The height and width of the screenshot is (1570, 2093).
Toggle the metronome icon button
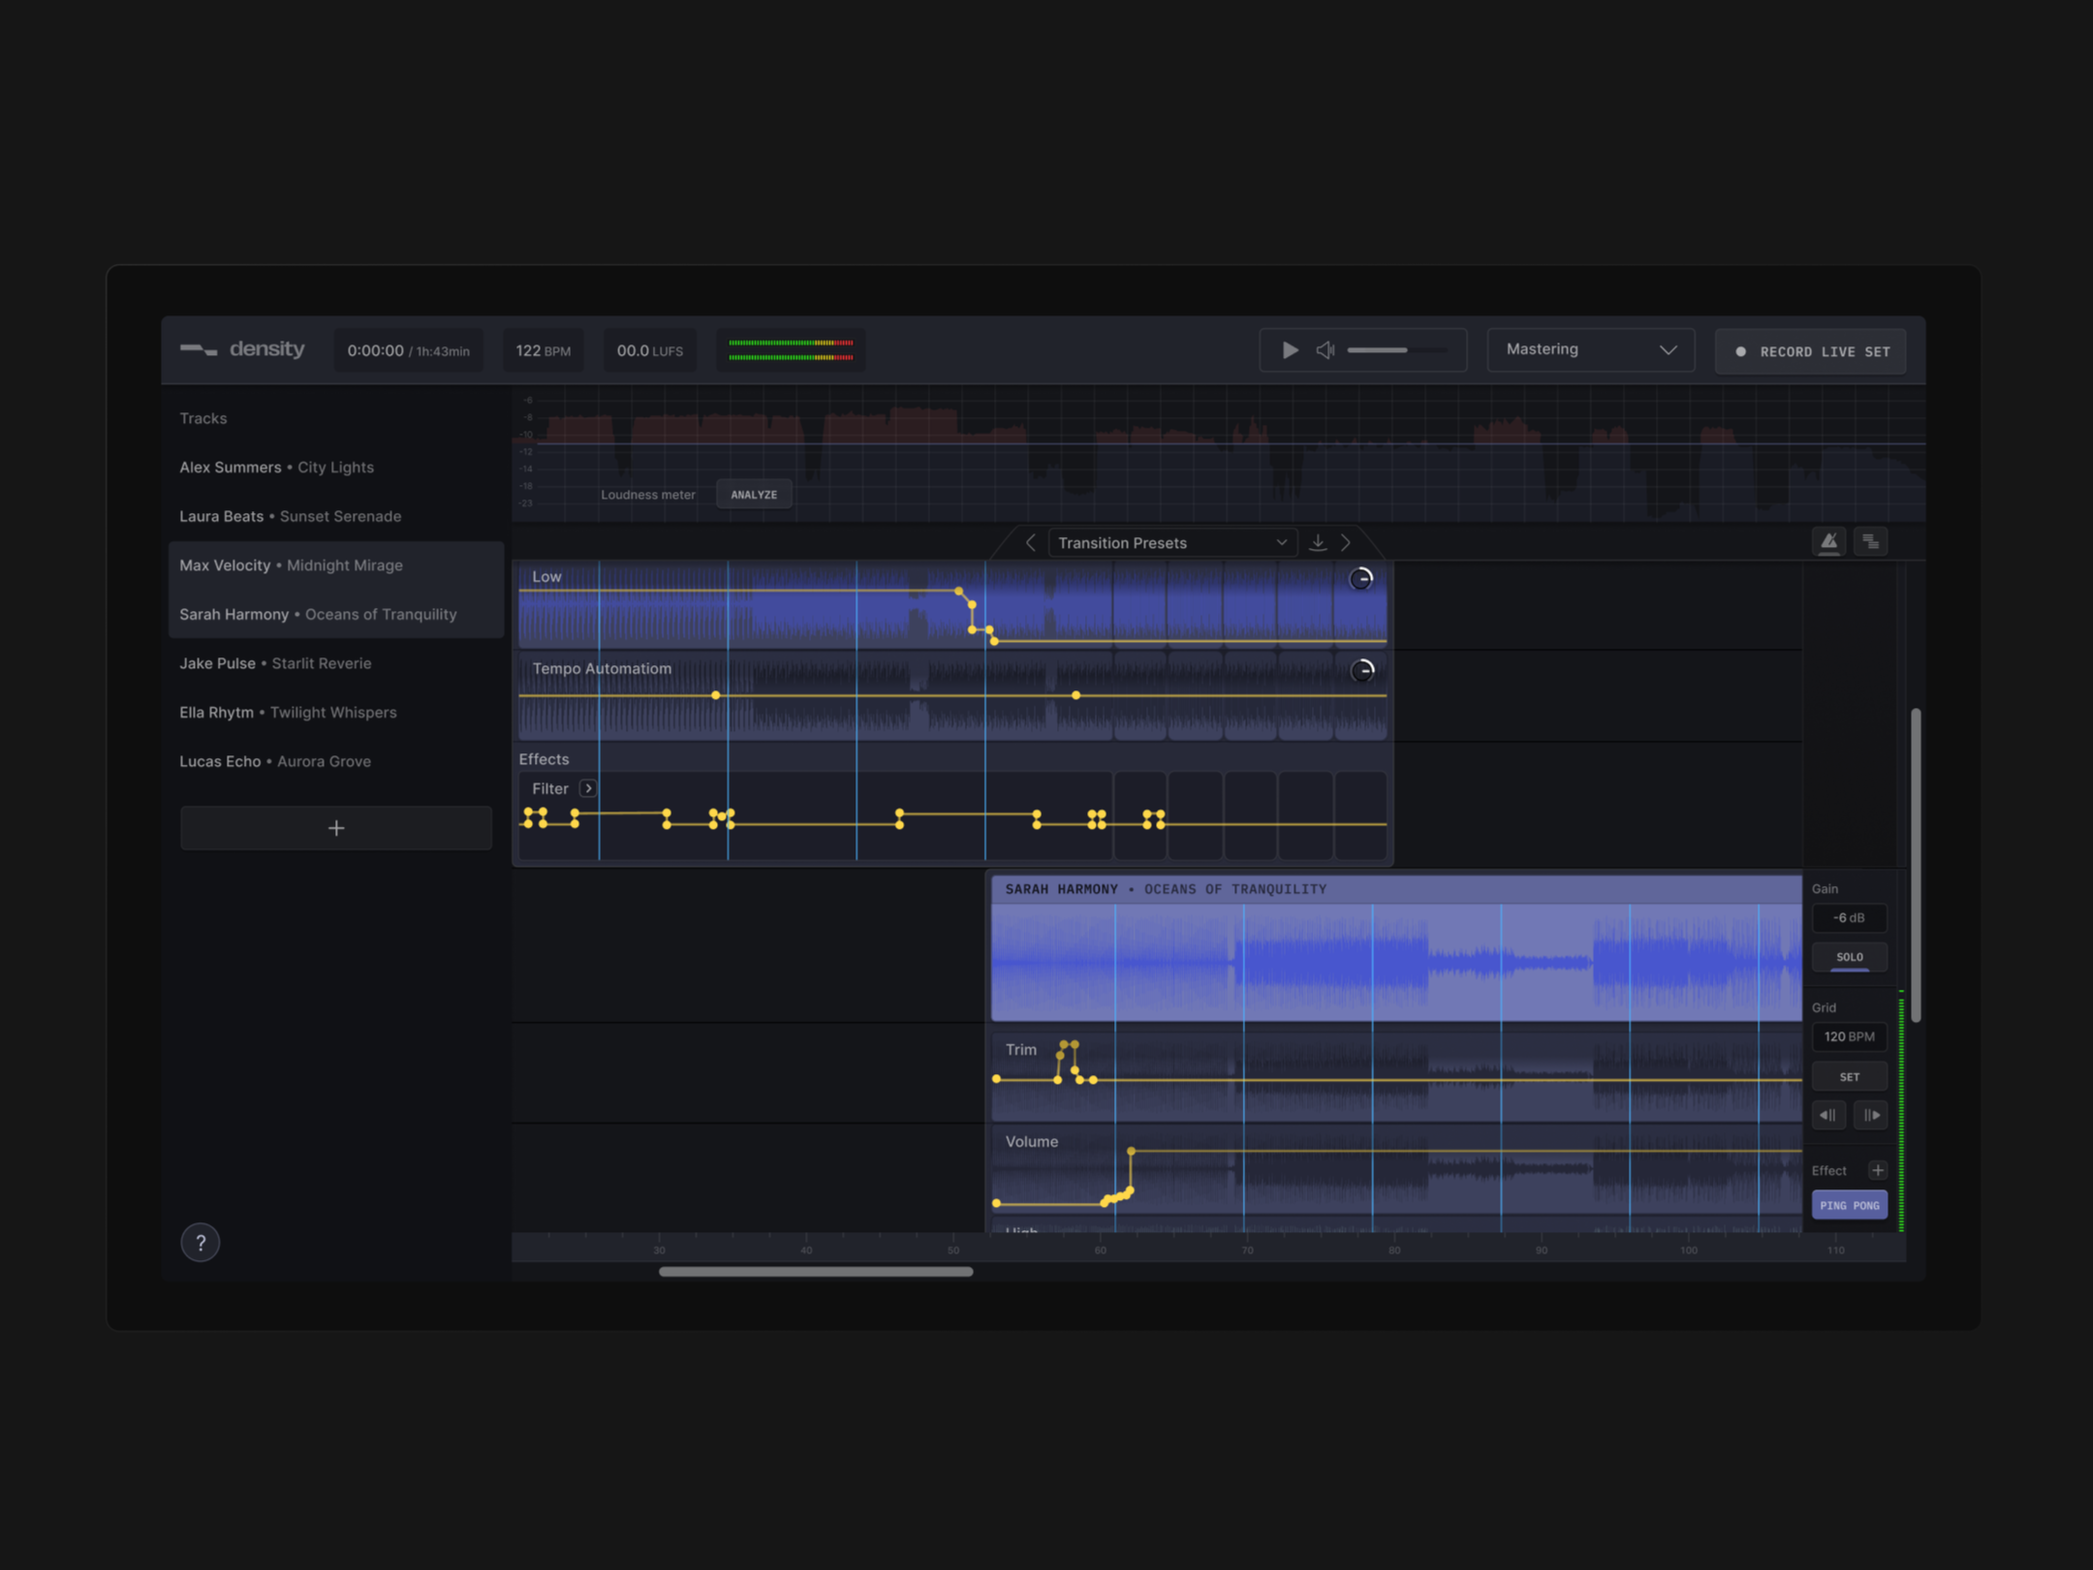[x=1828, y=542]
